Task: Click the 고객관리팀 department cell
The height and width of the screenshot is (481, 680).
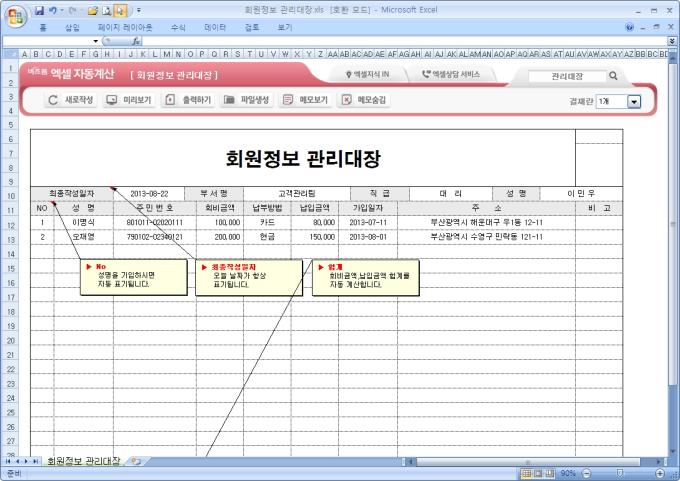Action: (297, 193)
